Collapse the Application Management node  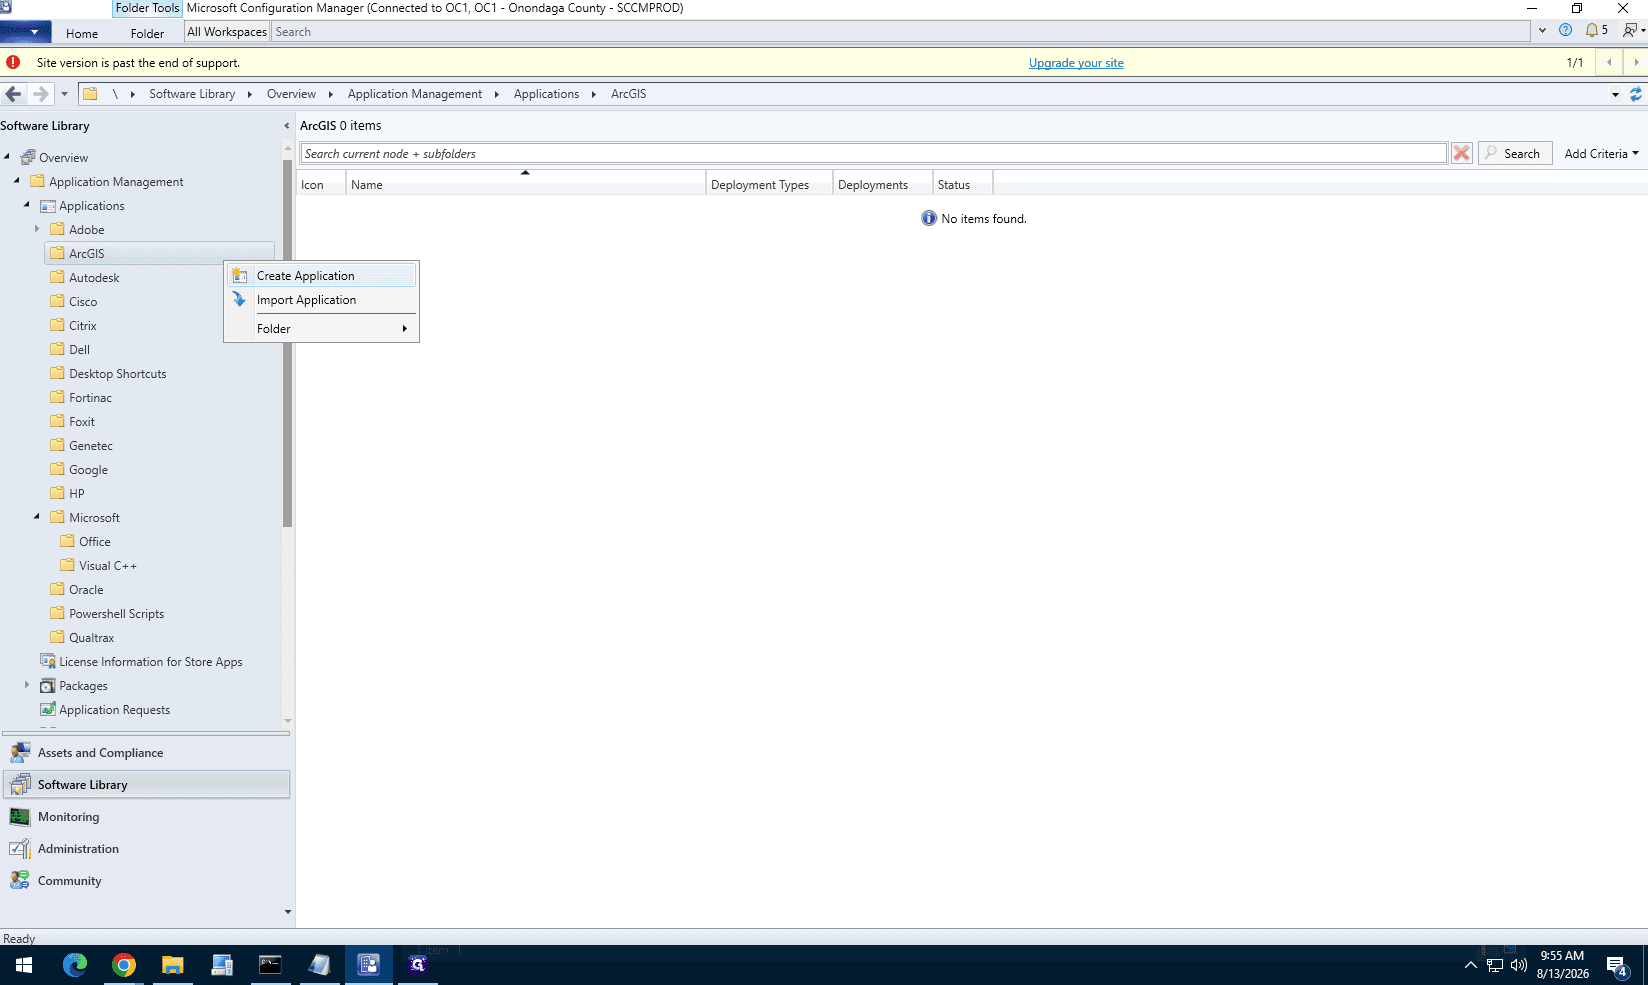(x=17, y=181)
